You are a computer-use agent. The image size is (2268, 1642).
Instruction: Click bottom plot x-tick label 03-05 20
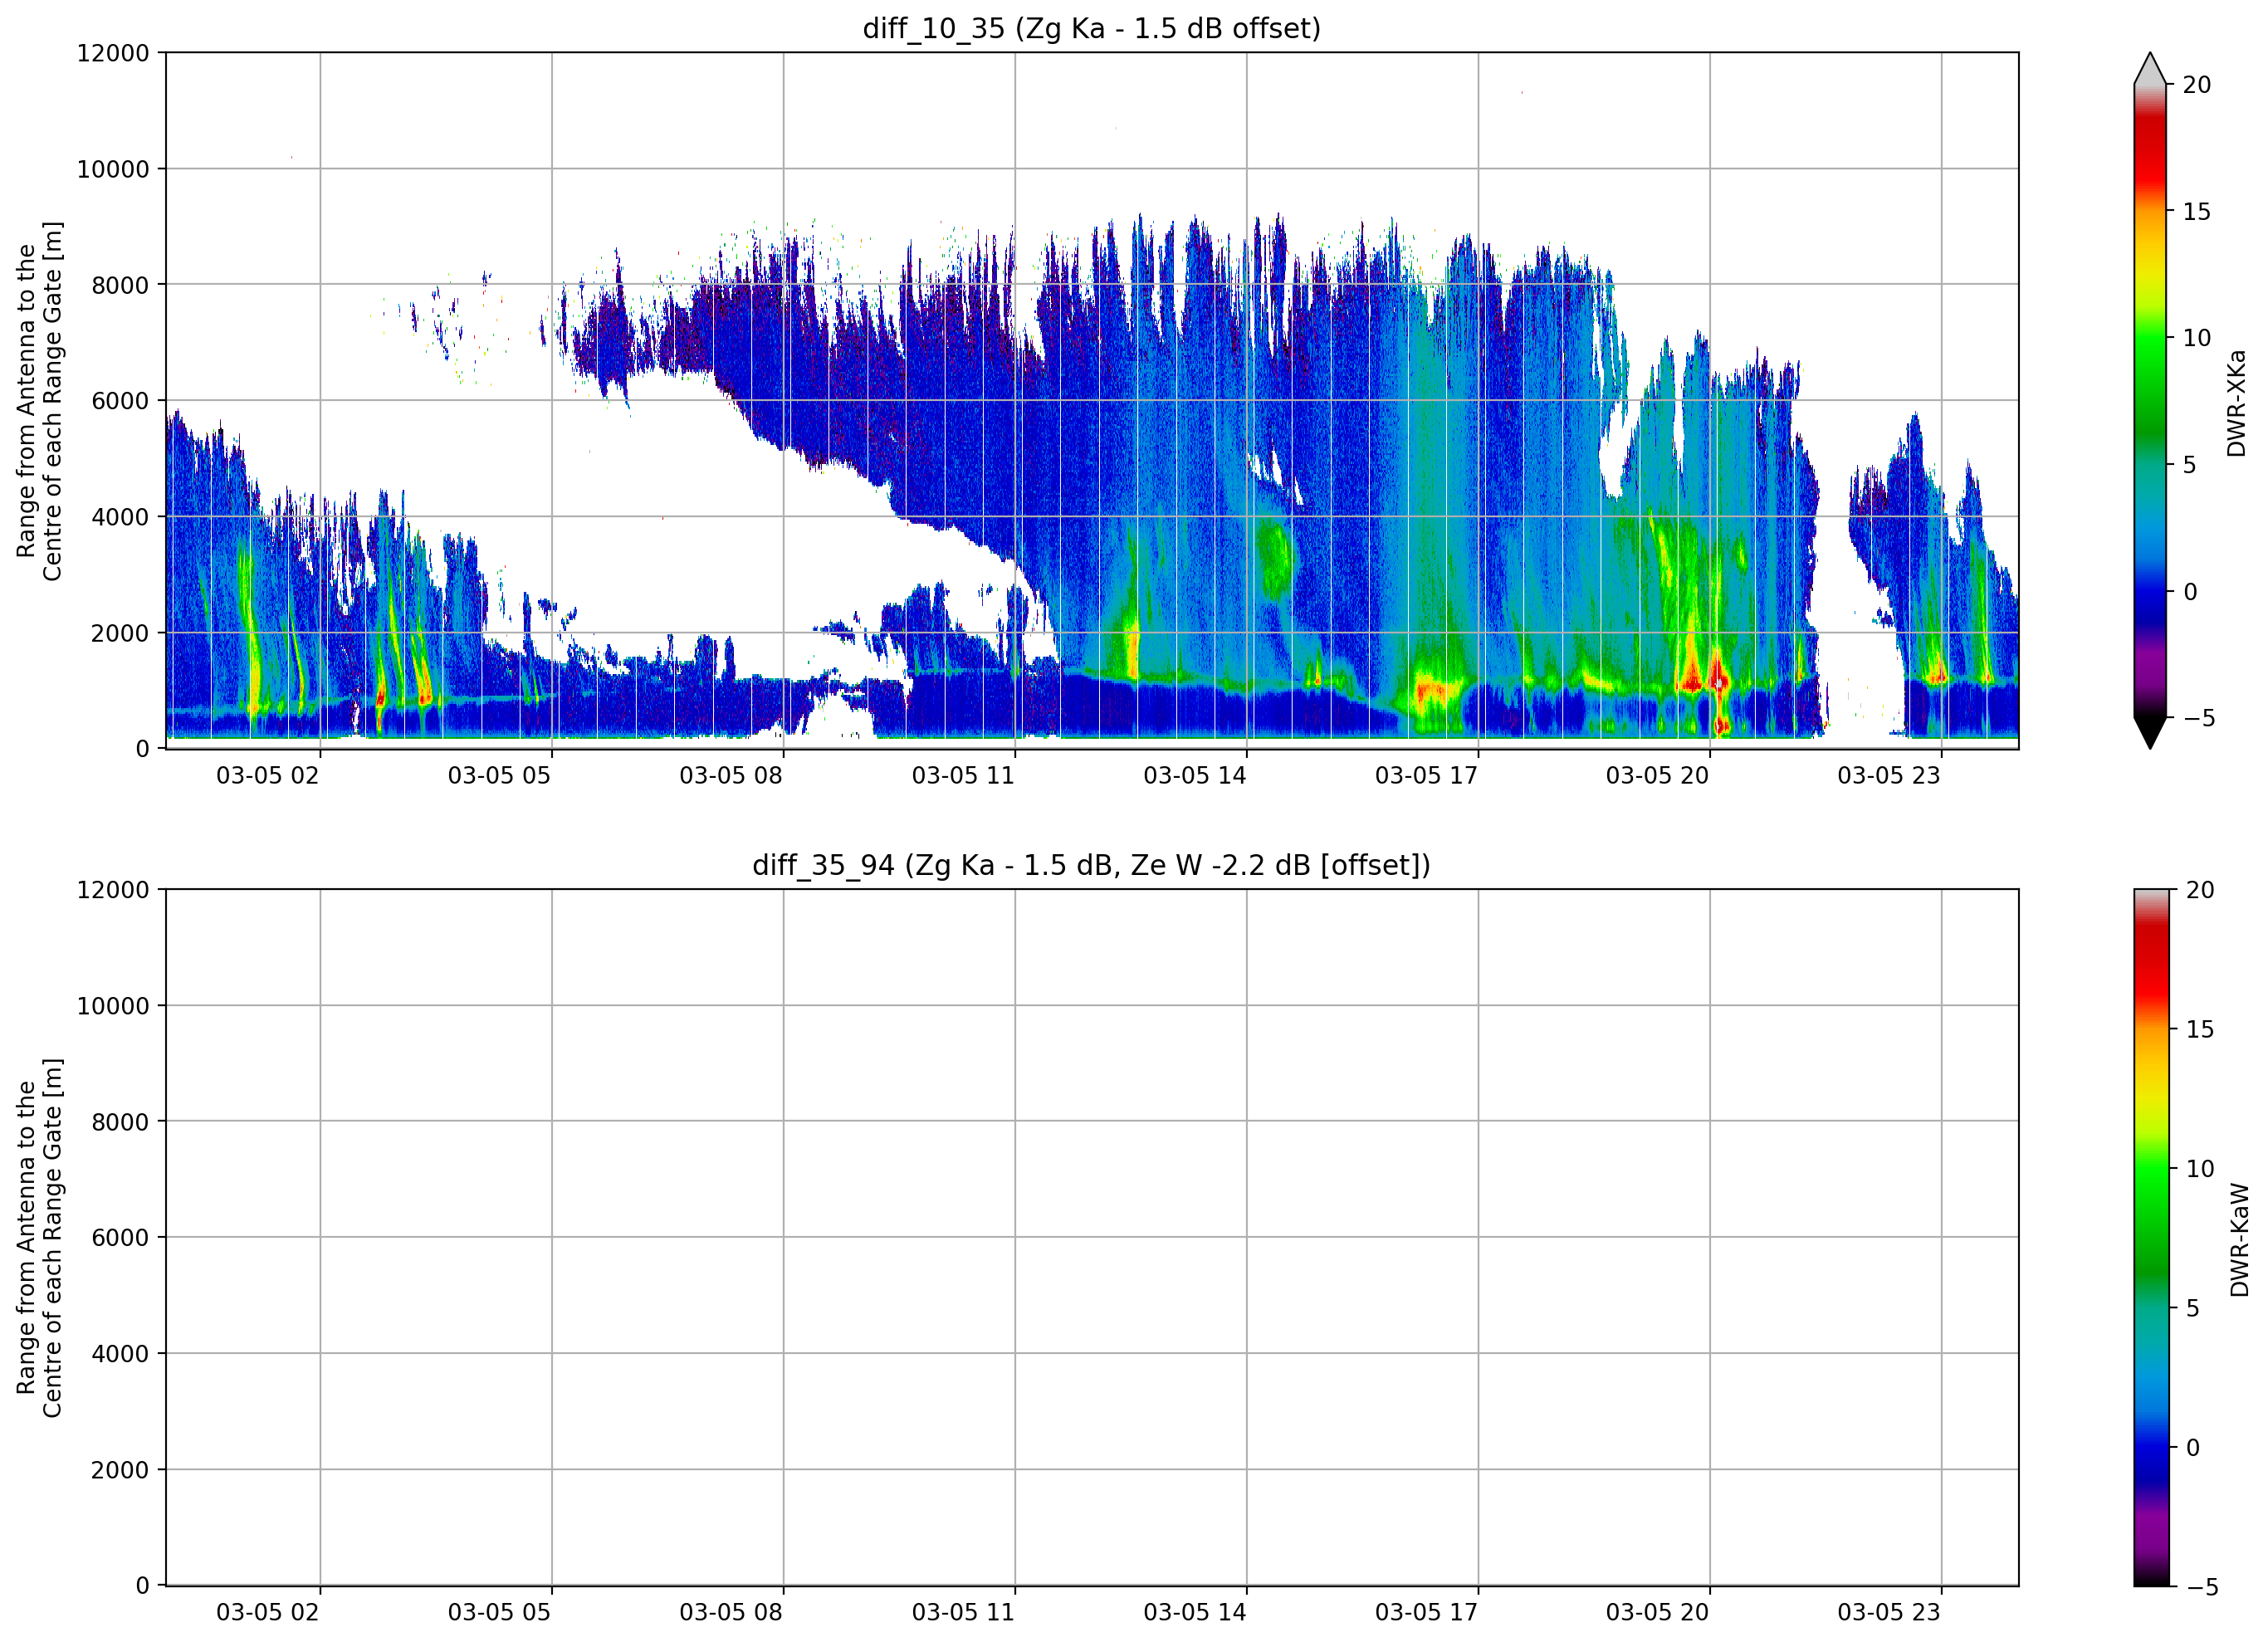pos(1657,1612)
